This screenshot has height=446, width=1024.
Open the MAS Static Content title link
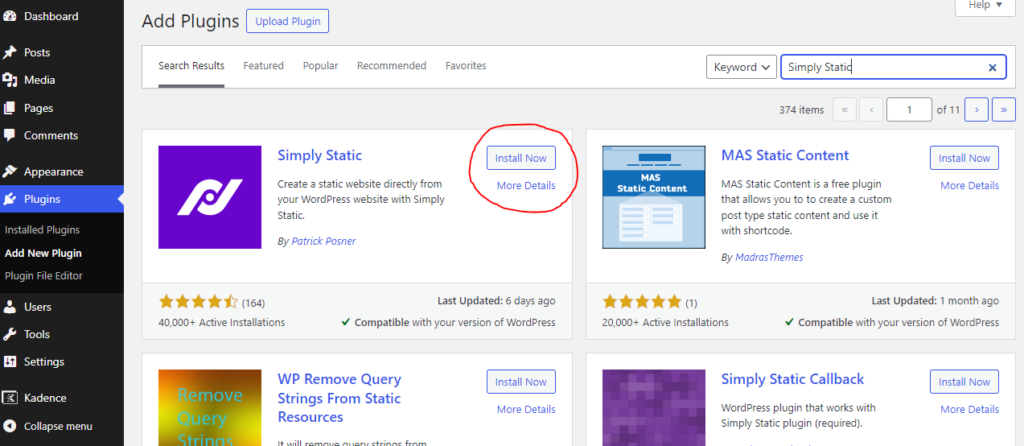click(x=785, y=155)
